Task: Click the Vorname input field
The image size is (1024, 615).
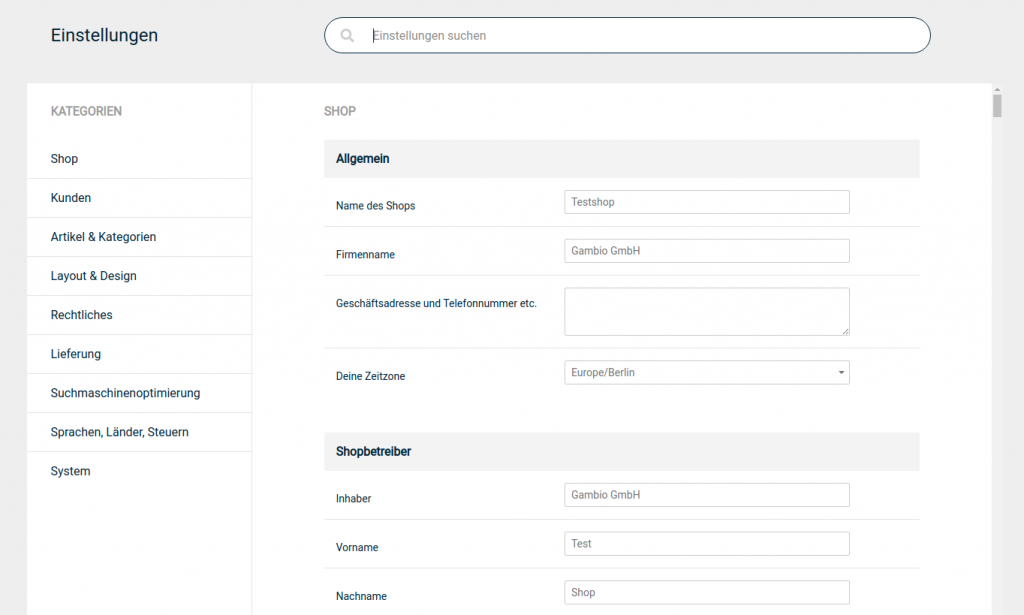Action: click(706, 544)
